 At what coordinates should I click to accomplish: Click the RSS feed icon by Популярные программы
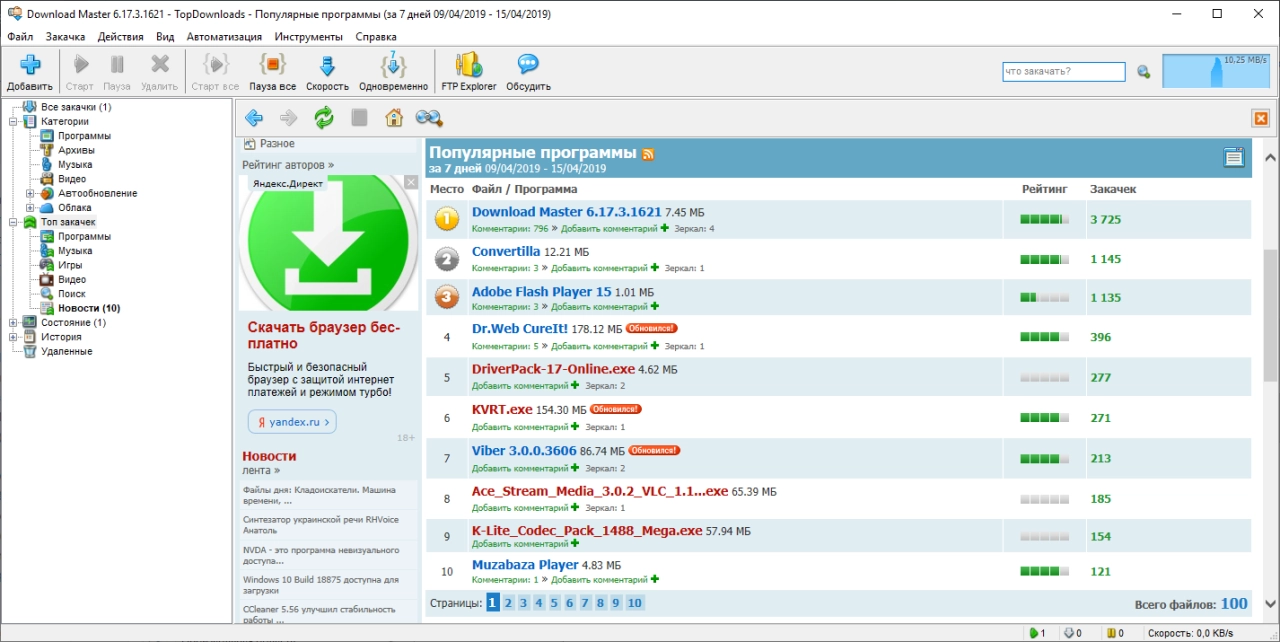pyautogui.click(x=648, y=154)
